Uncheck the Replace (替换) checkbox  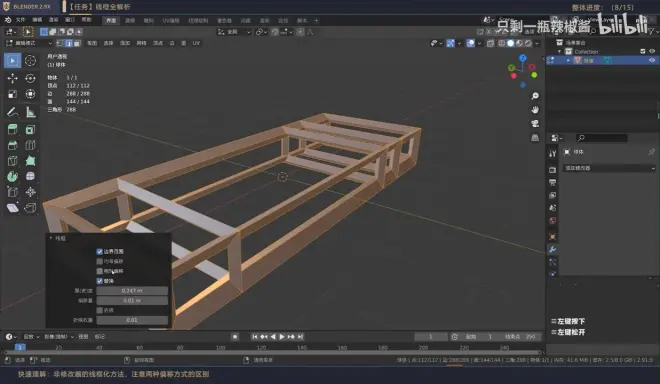click(100, 281)
